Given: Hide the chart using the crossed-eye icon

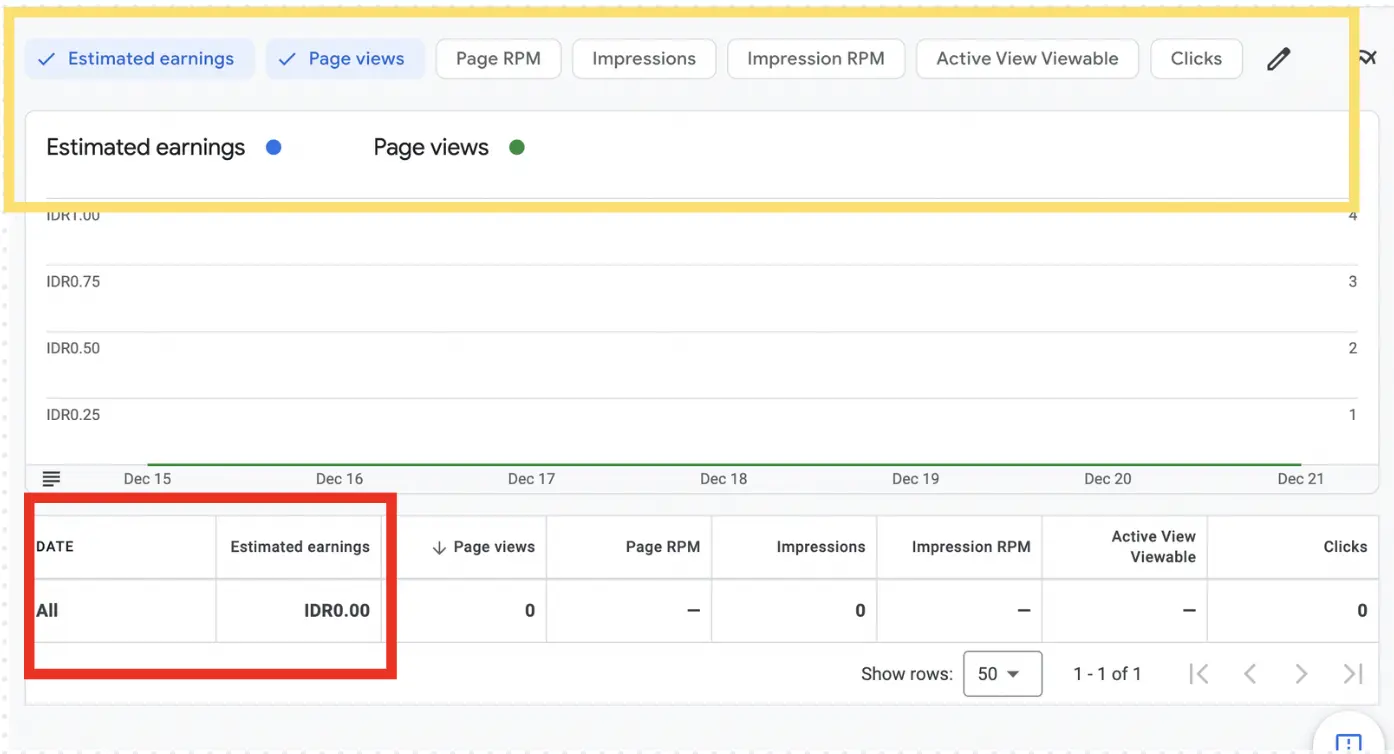Looking at the screenshot, I should click(x=1368, y=57).
